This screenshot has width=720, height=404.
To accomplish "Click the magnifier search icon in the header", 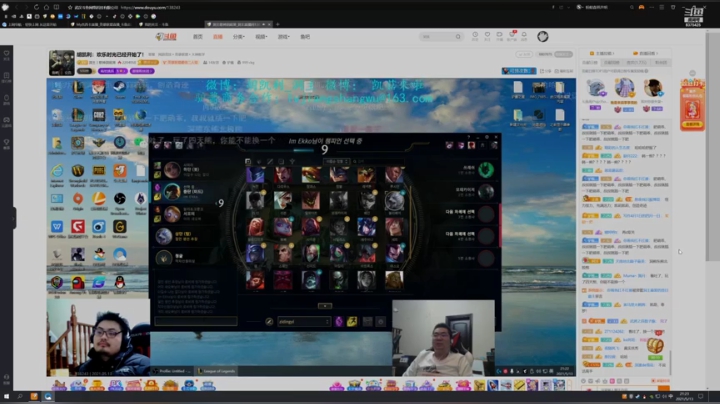I will tap(458, 37).
